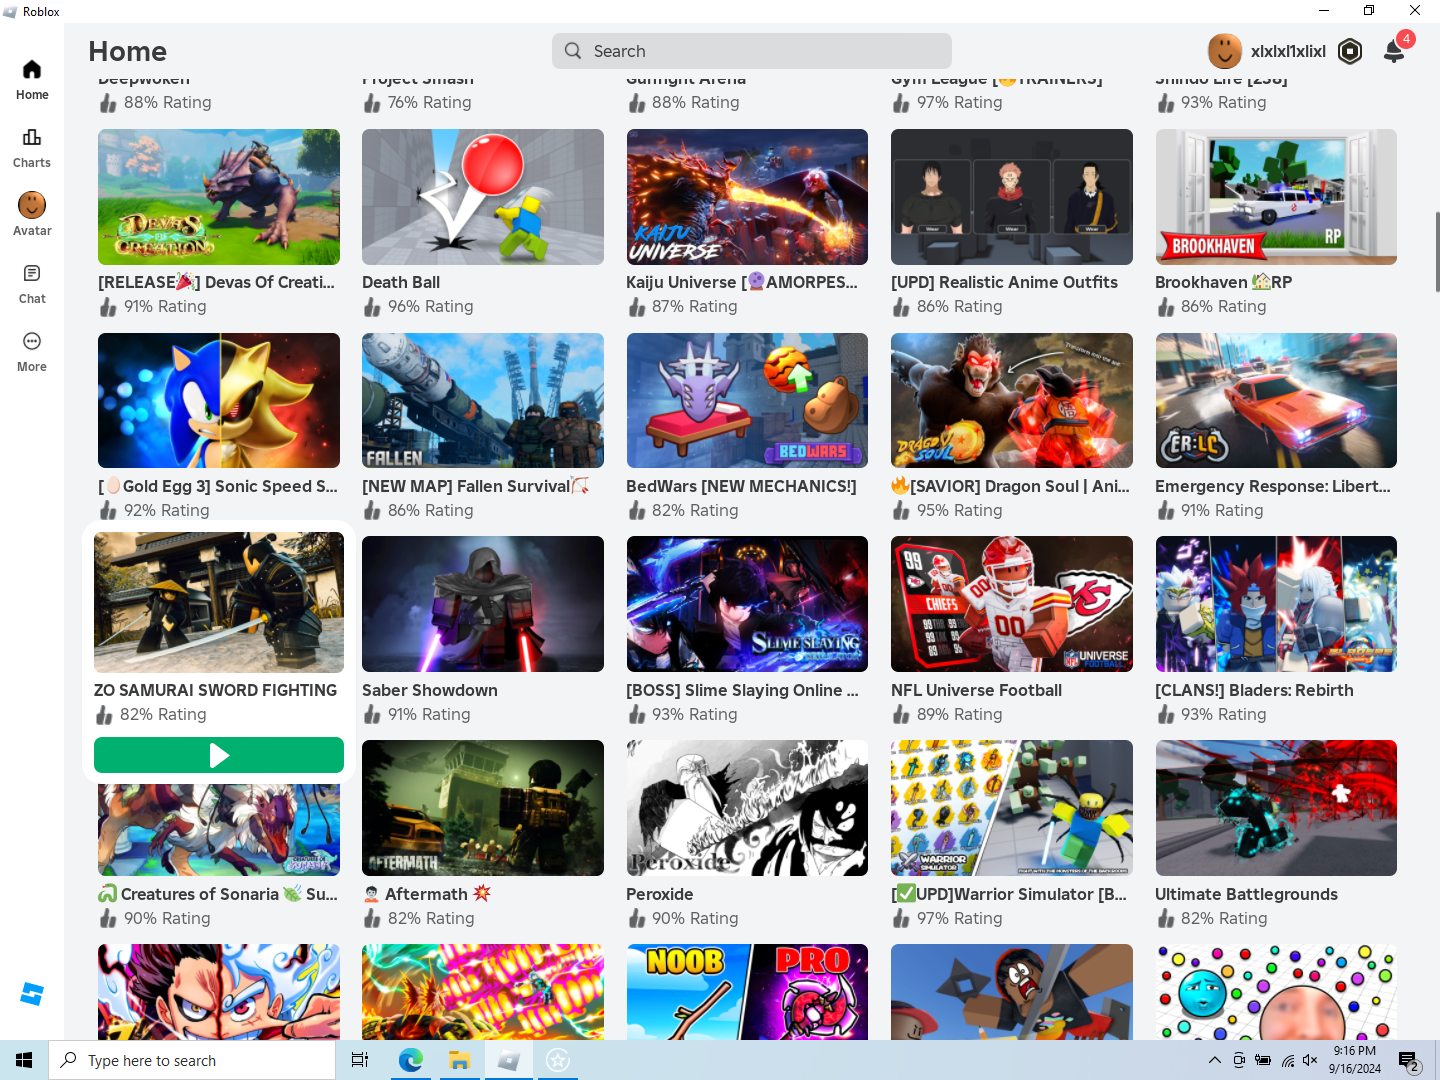
Task: Click the Creatures of Sonaria title
Action: coord(218,894)
